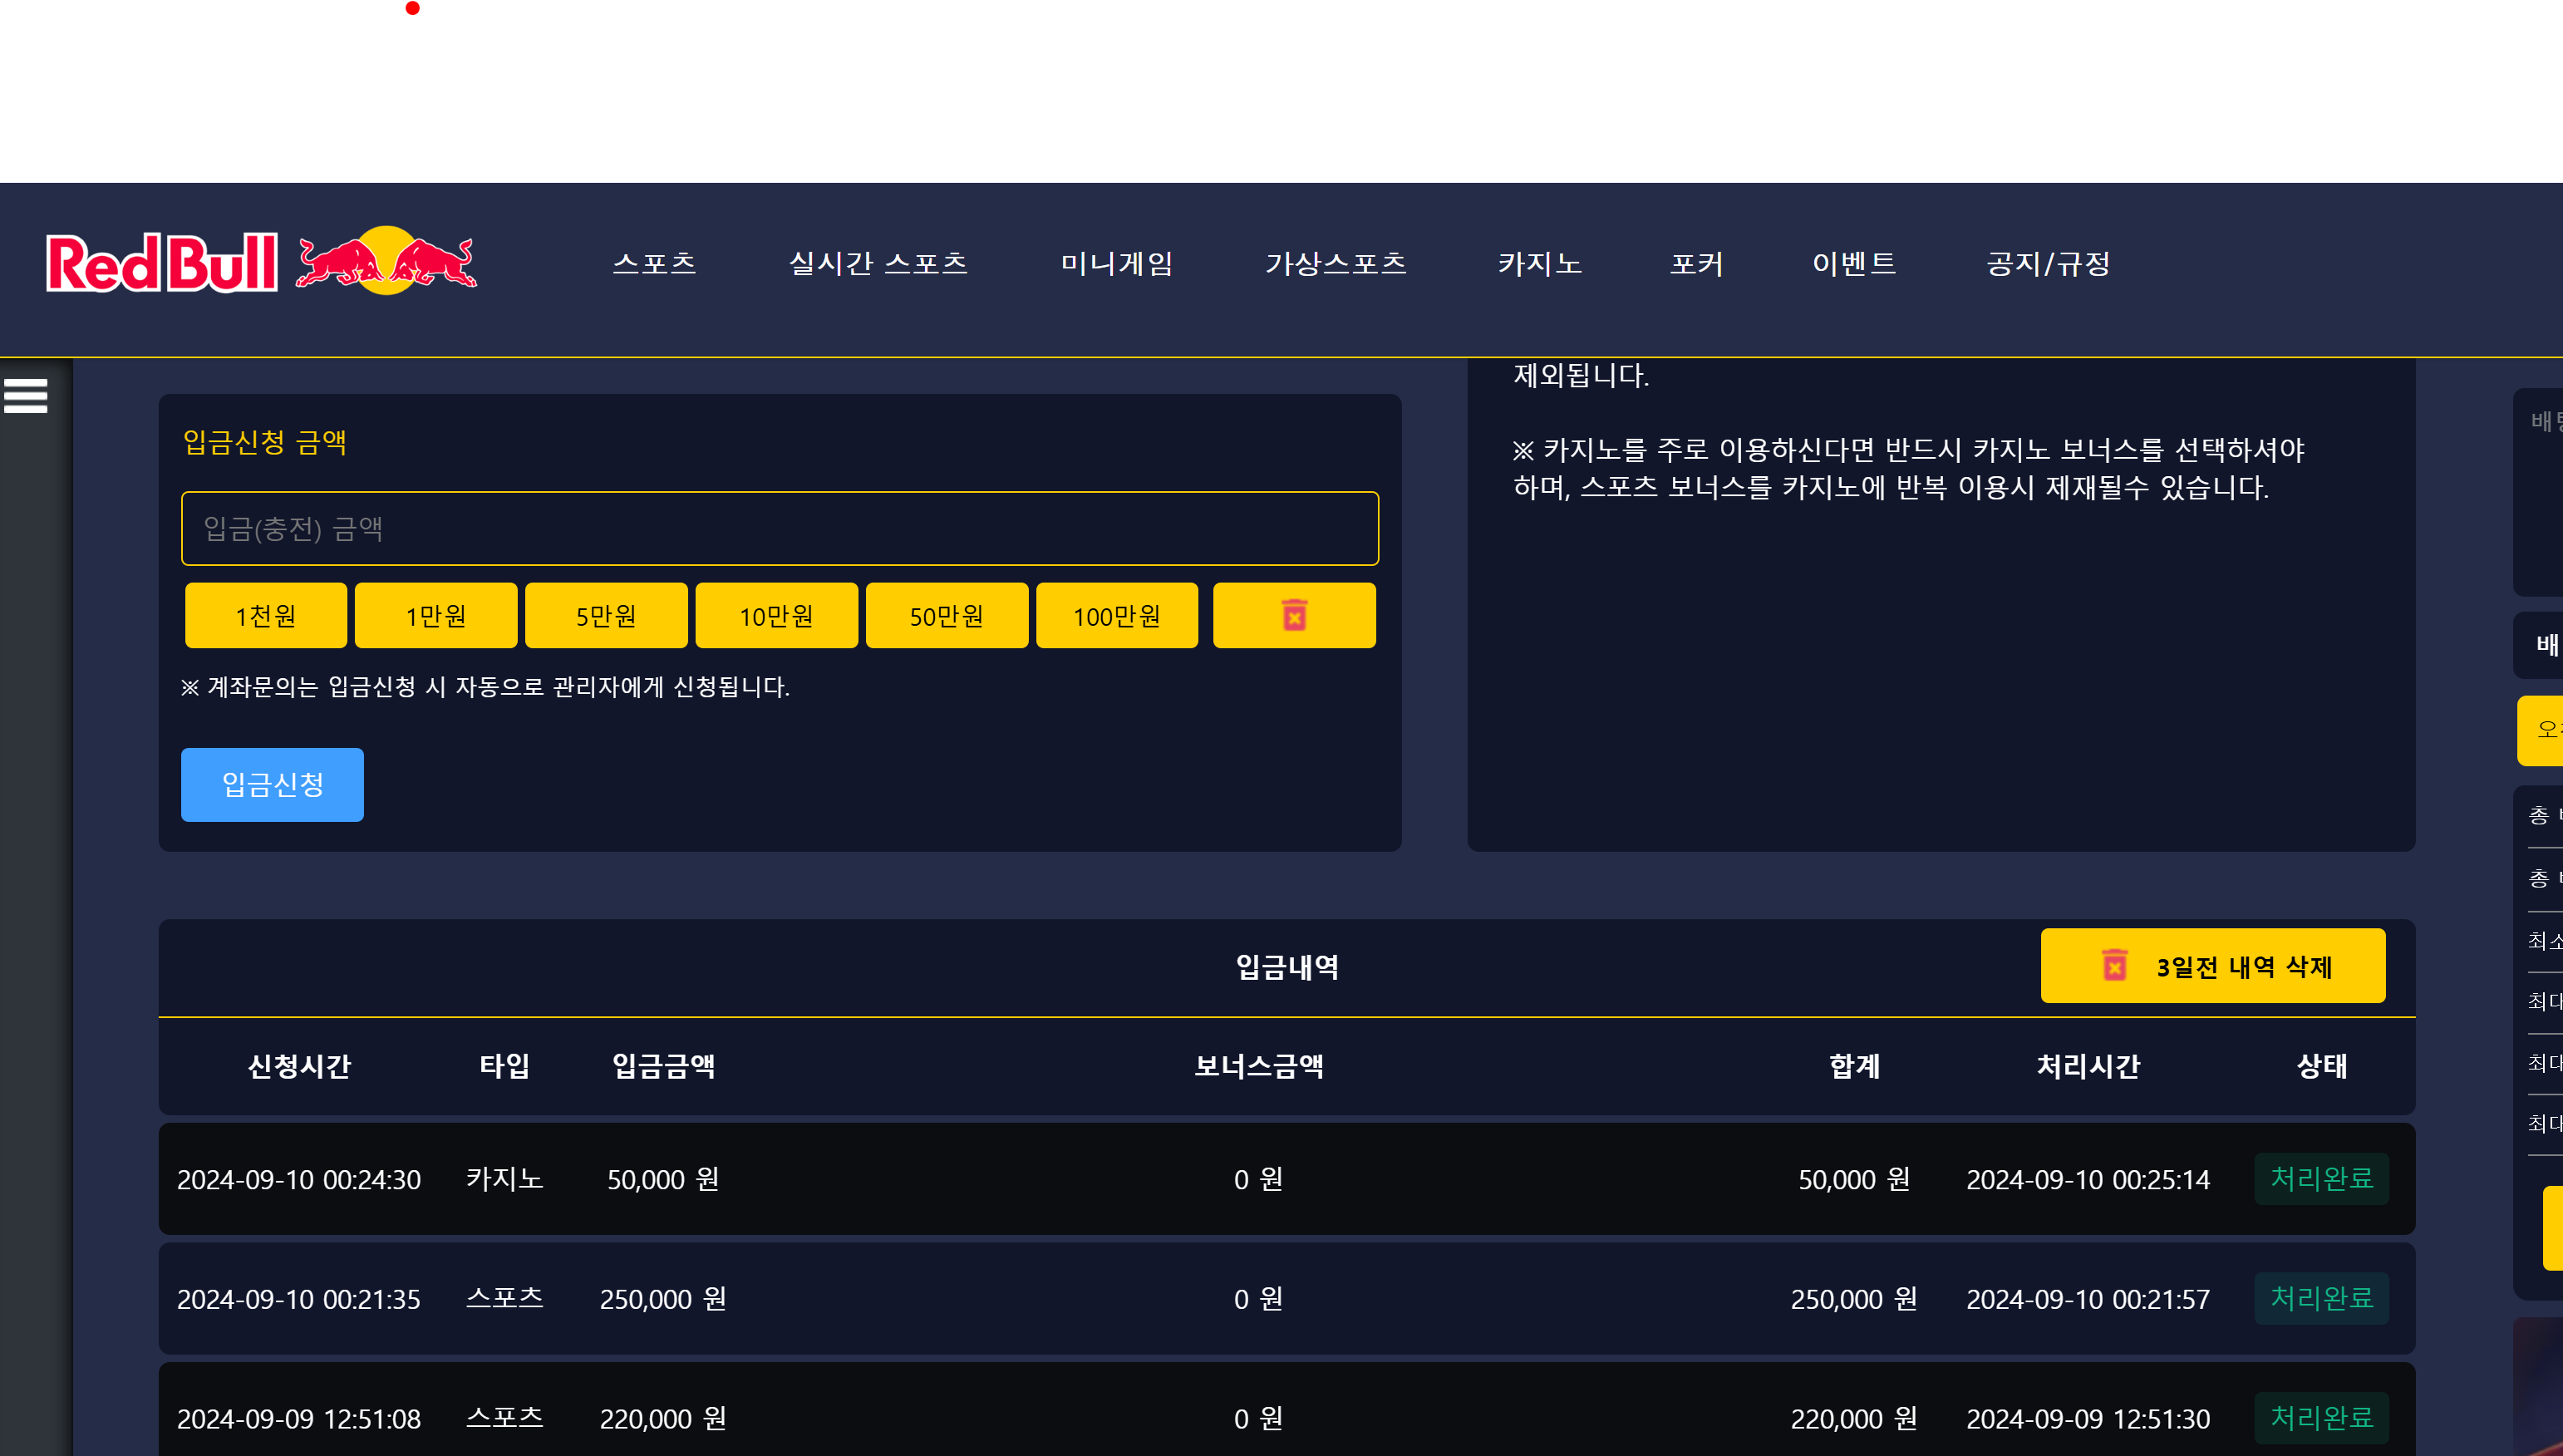Open the 이벤트 page
Viewport: 2563px width, 1456px height.
tap(1853, 263)
